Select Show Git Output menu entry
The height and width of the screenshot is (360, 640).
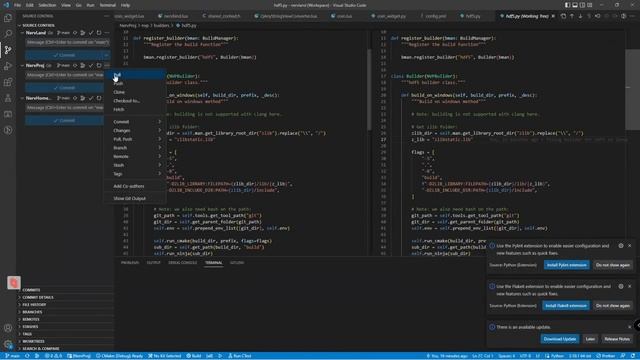click(x=135, y=198)
